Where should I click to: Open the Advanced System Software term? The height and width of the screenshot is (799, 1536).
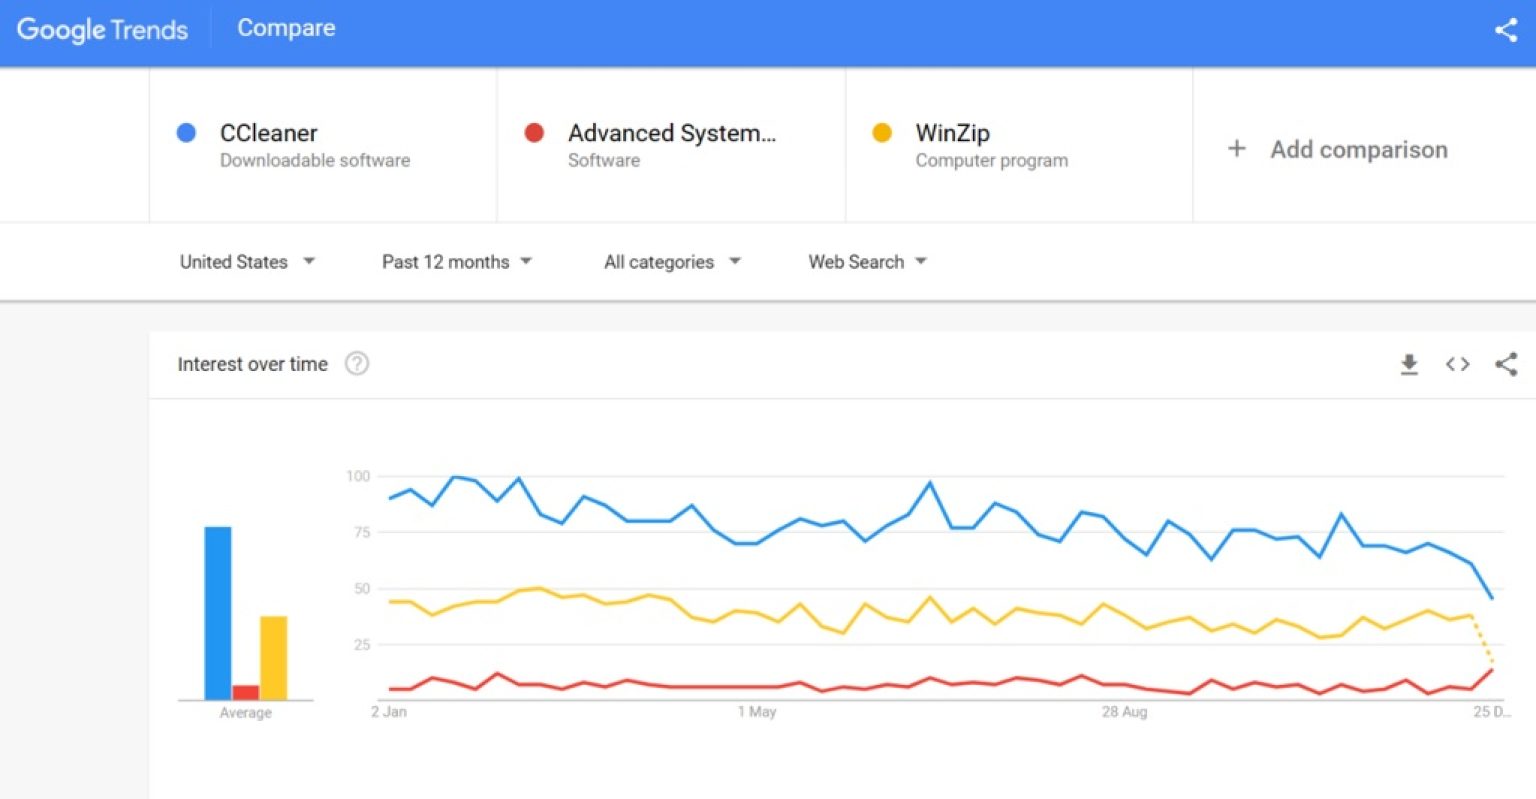point(671,132)
